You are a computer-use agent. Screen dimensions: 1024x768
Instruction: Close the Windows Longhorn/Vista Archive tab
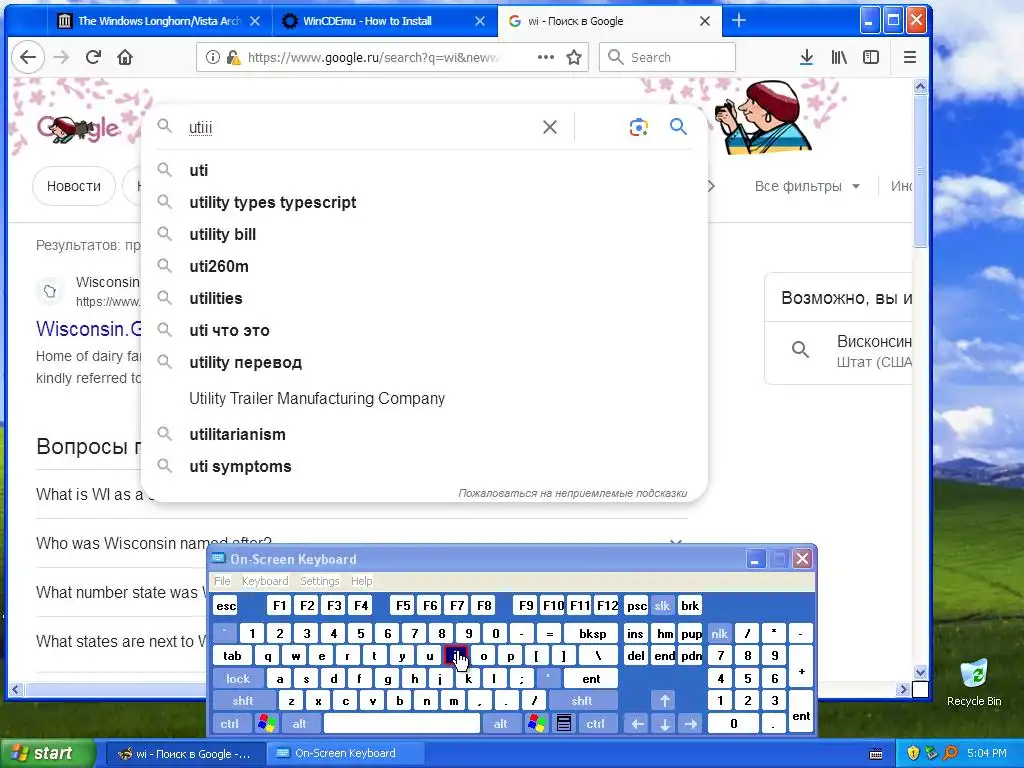point(255,21)
